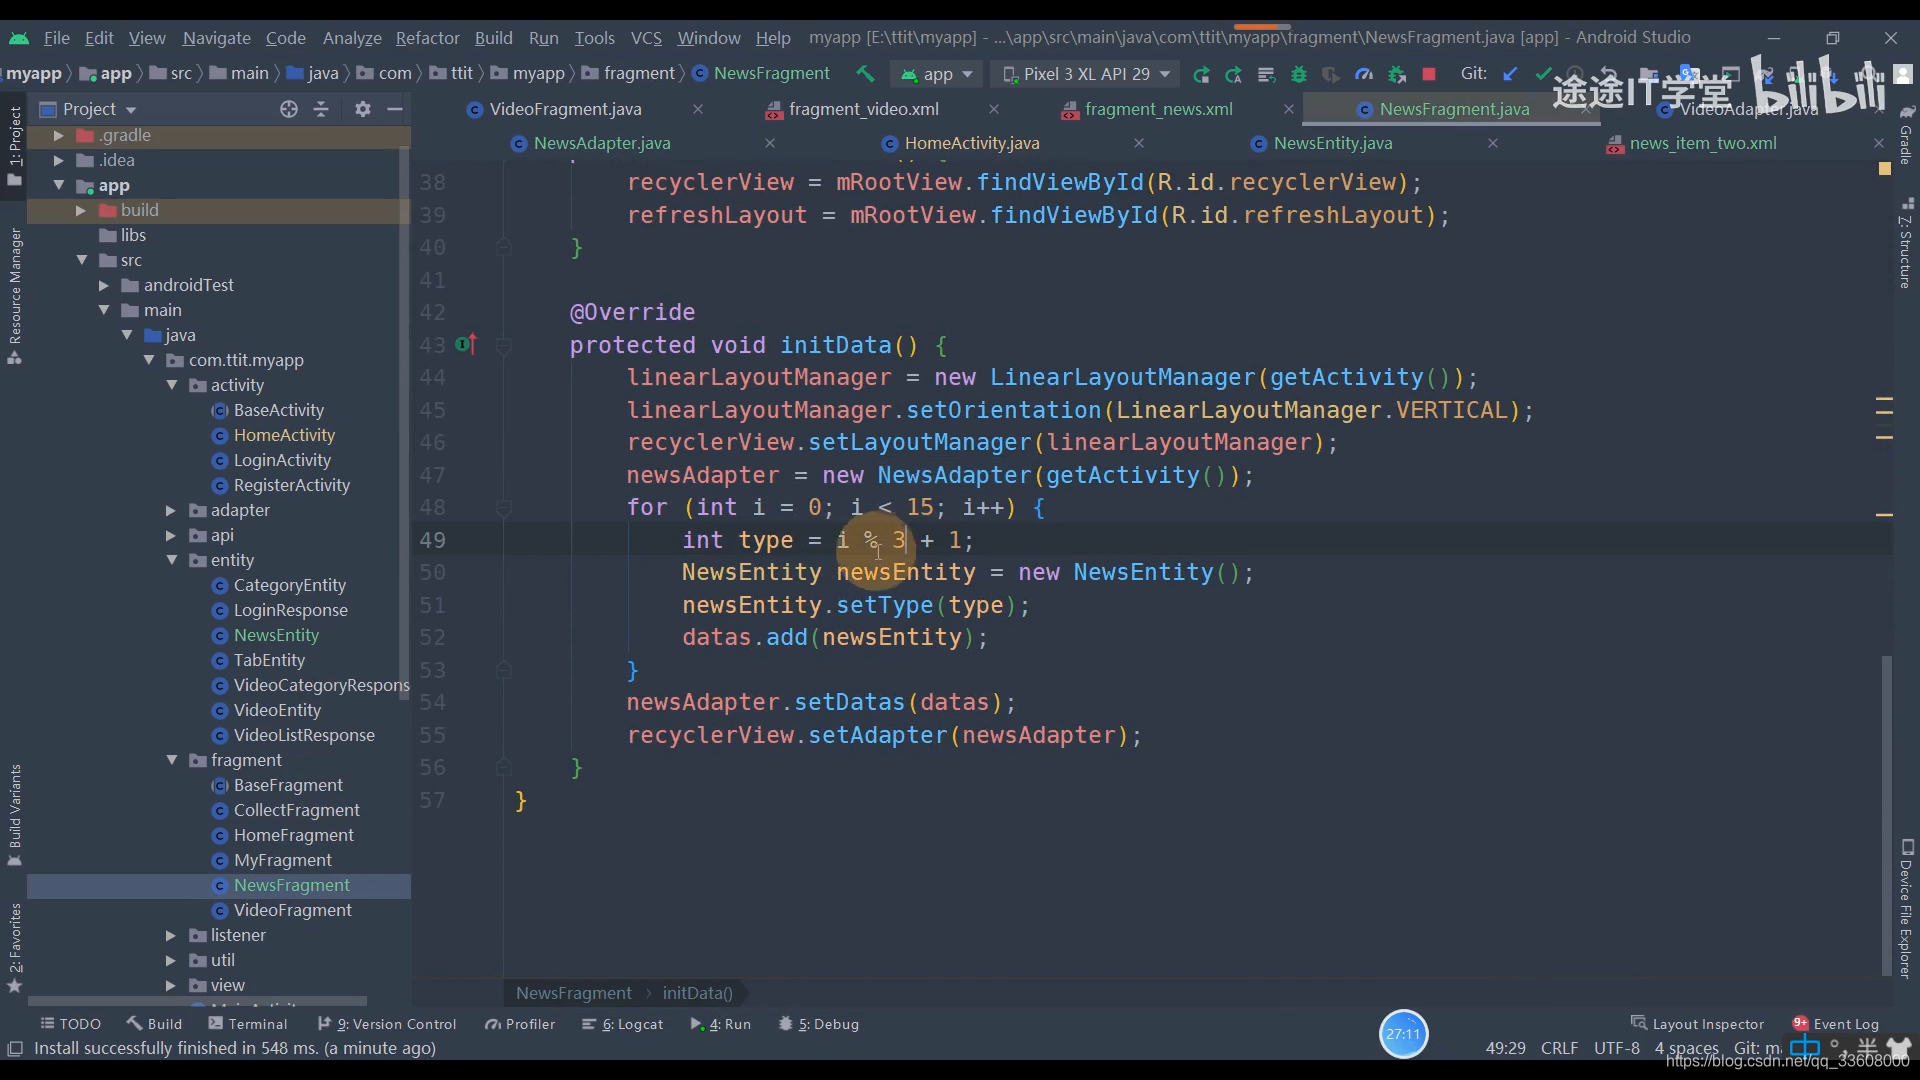Image resolution: width=1920 pixels, height=1080 pixels.
Task: Open the 6: Logcat tool window
Action: [x=622, y=1024]
